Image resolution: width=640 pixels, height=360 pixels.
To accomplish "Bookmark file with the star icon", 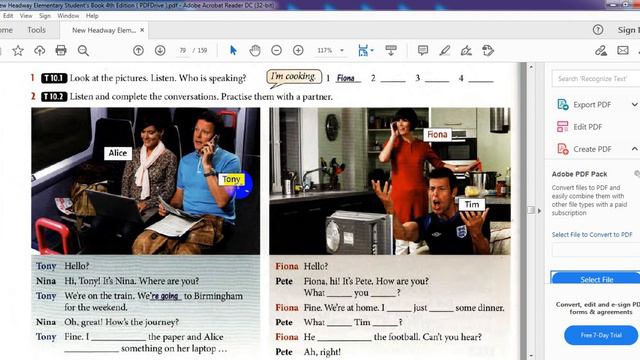I will [18, 51].
